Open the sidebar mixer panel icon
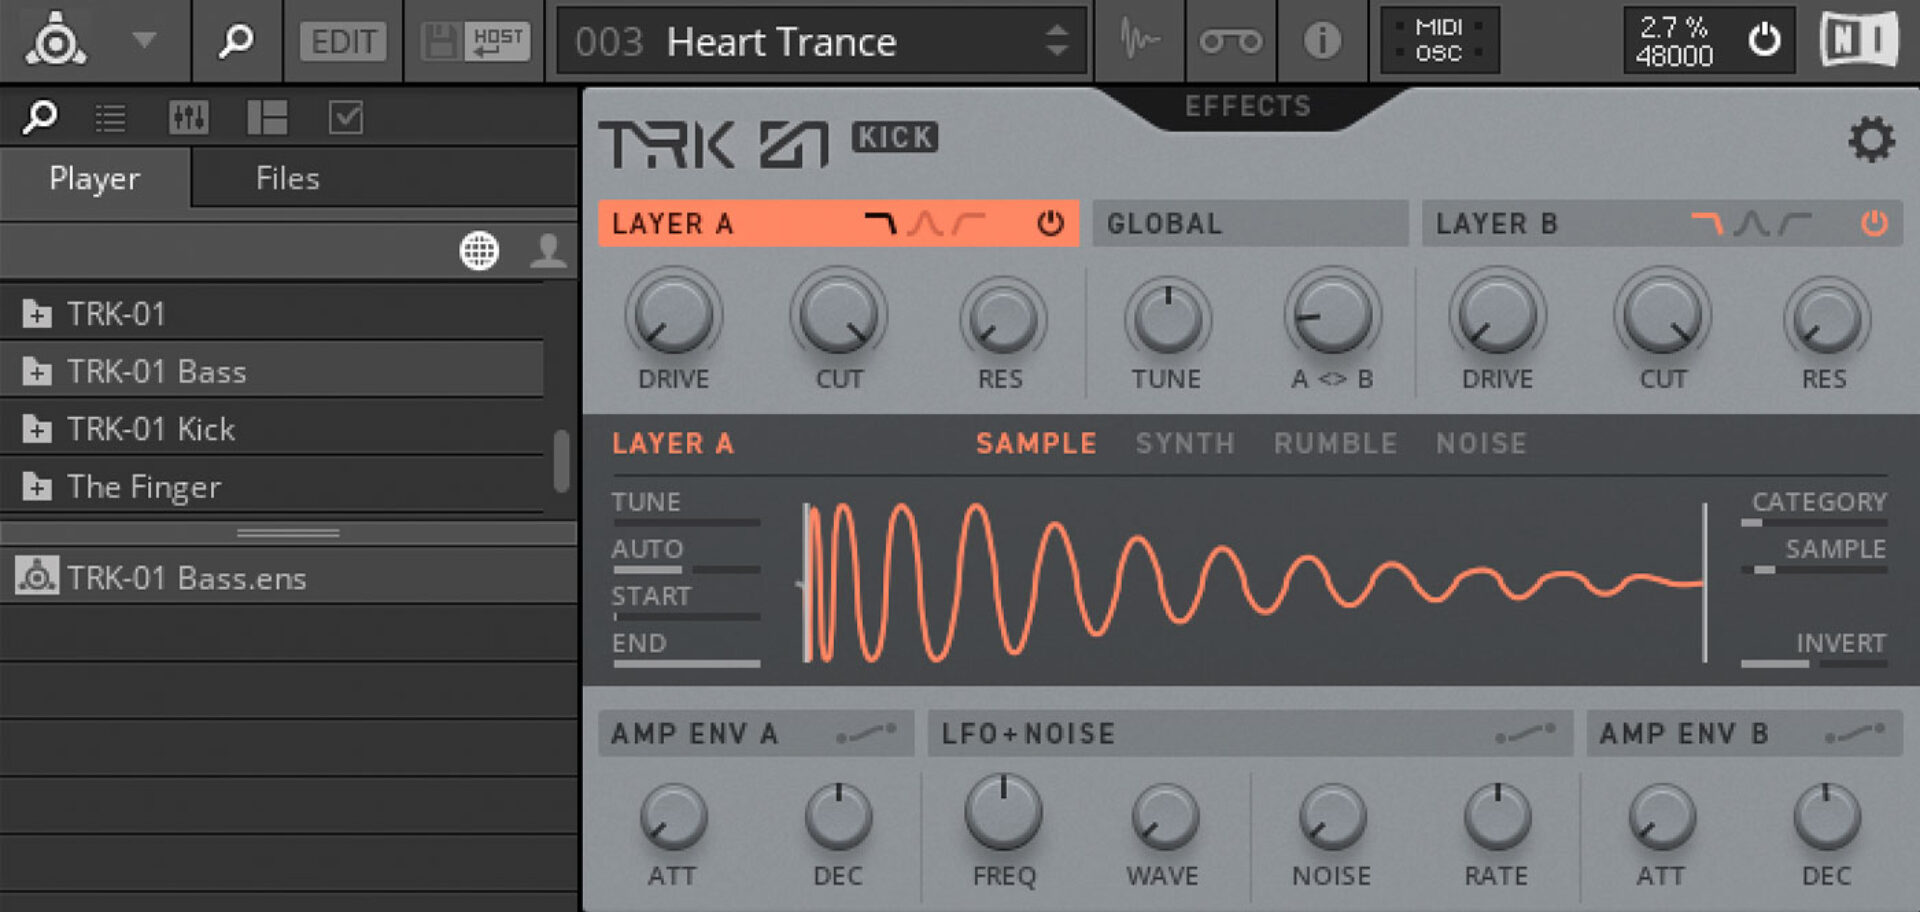Viewport: 1920px width, 912px height. point(189,118)
